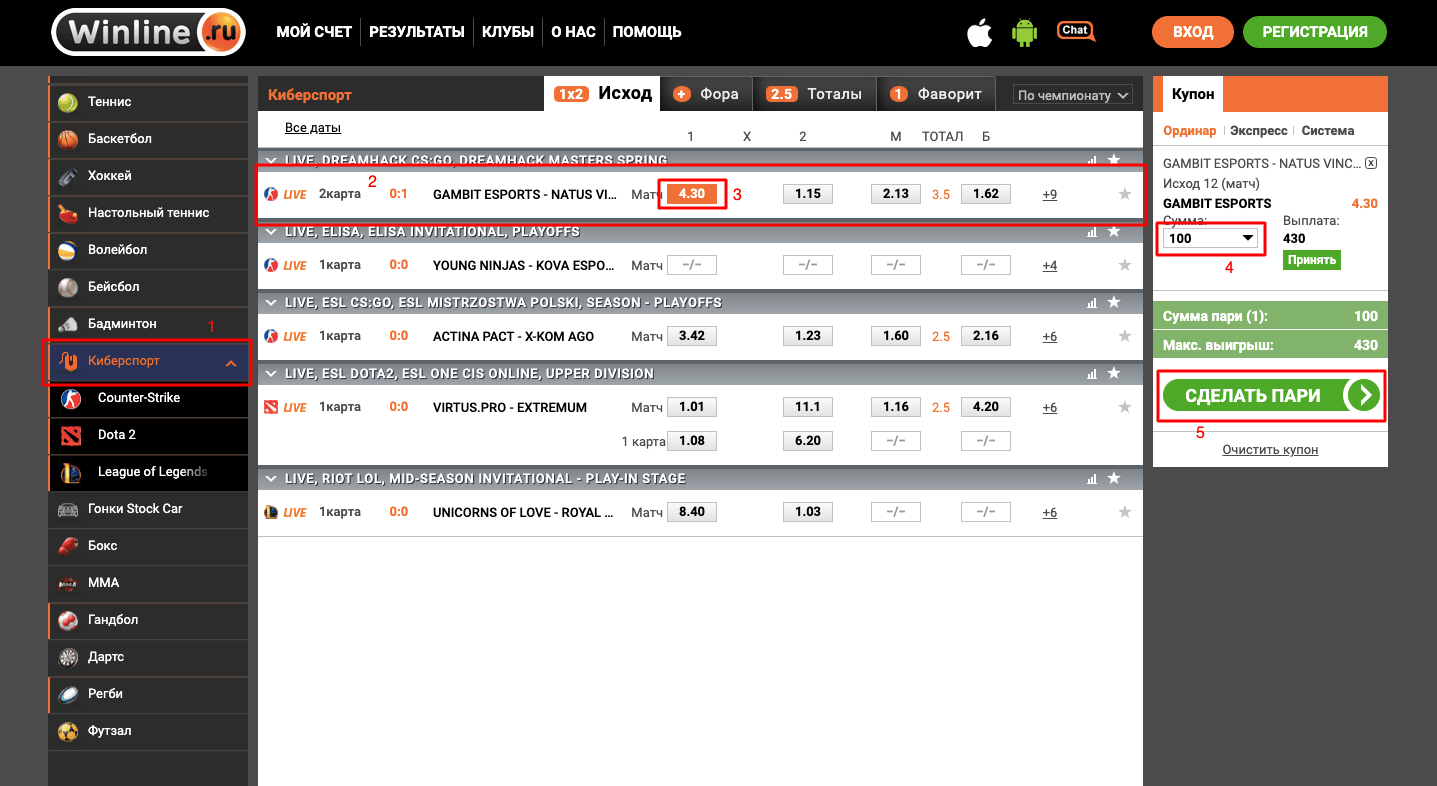Image resolution: width=1437 pixels, height=786 pixels.
Task: Click the СДЕЛАТЬ ПАРИ button
Action: [1271, 396]
